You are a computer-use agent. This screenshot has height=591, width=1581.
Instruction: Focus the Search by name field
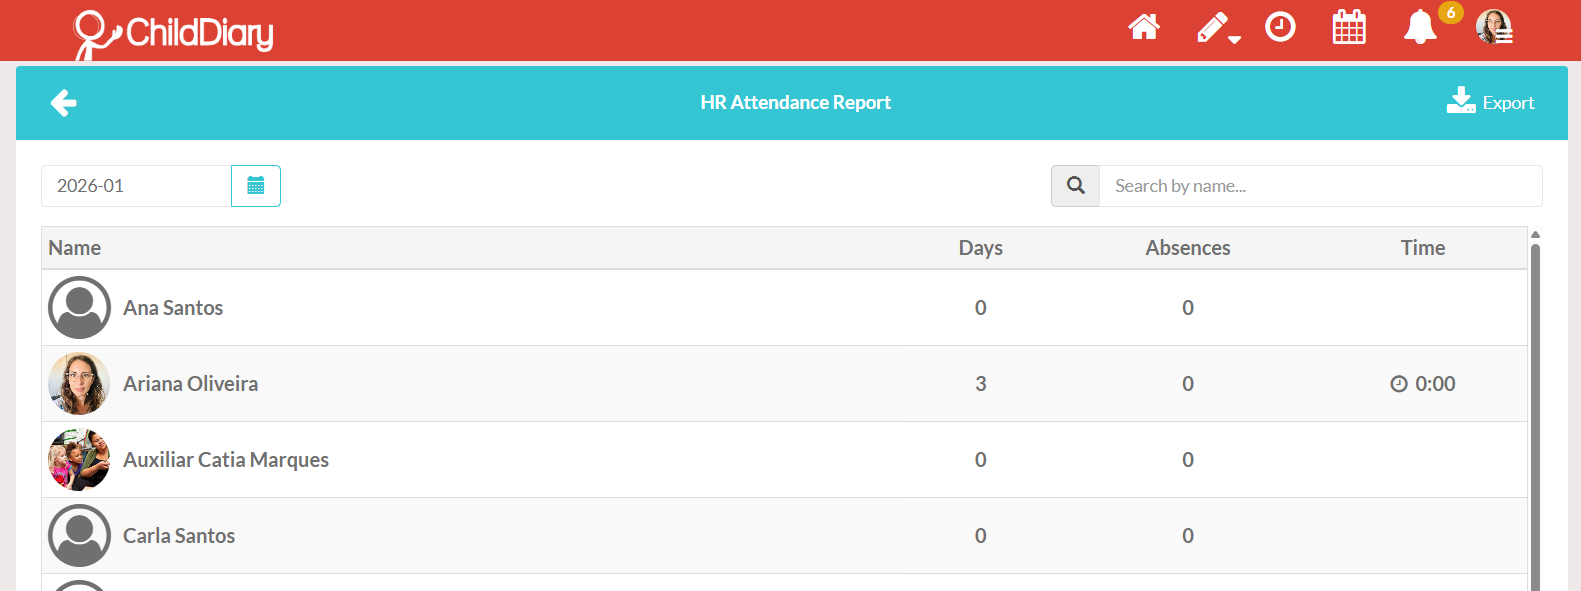[1321, 186]
